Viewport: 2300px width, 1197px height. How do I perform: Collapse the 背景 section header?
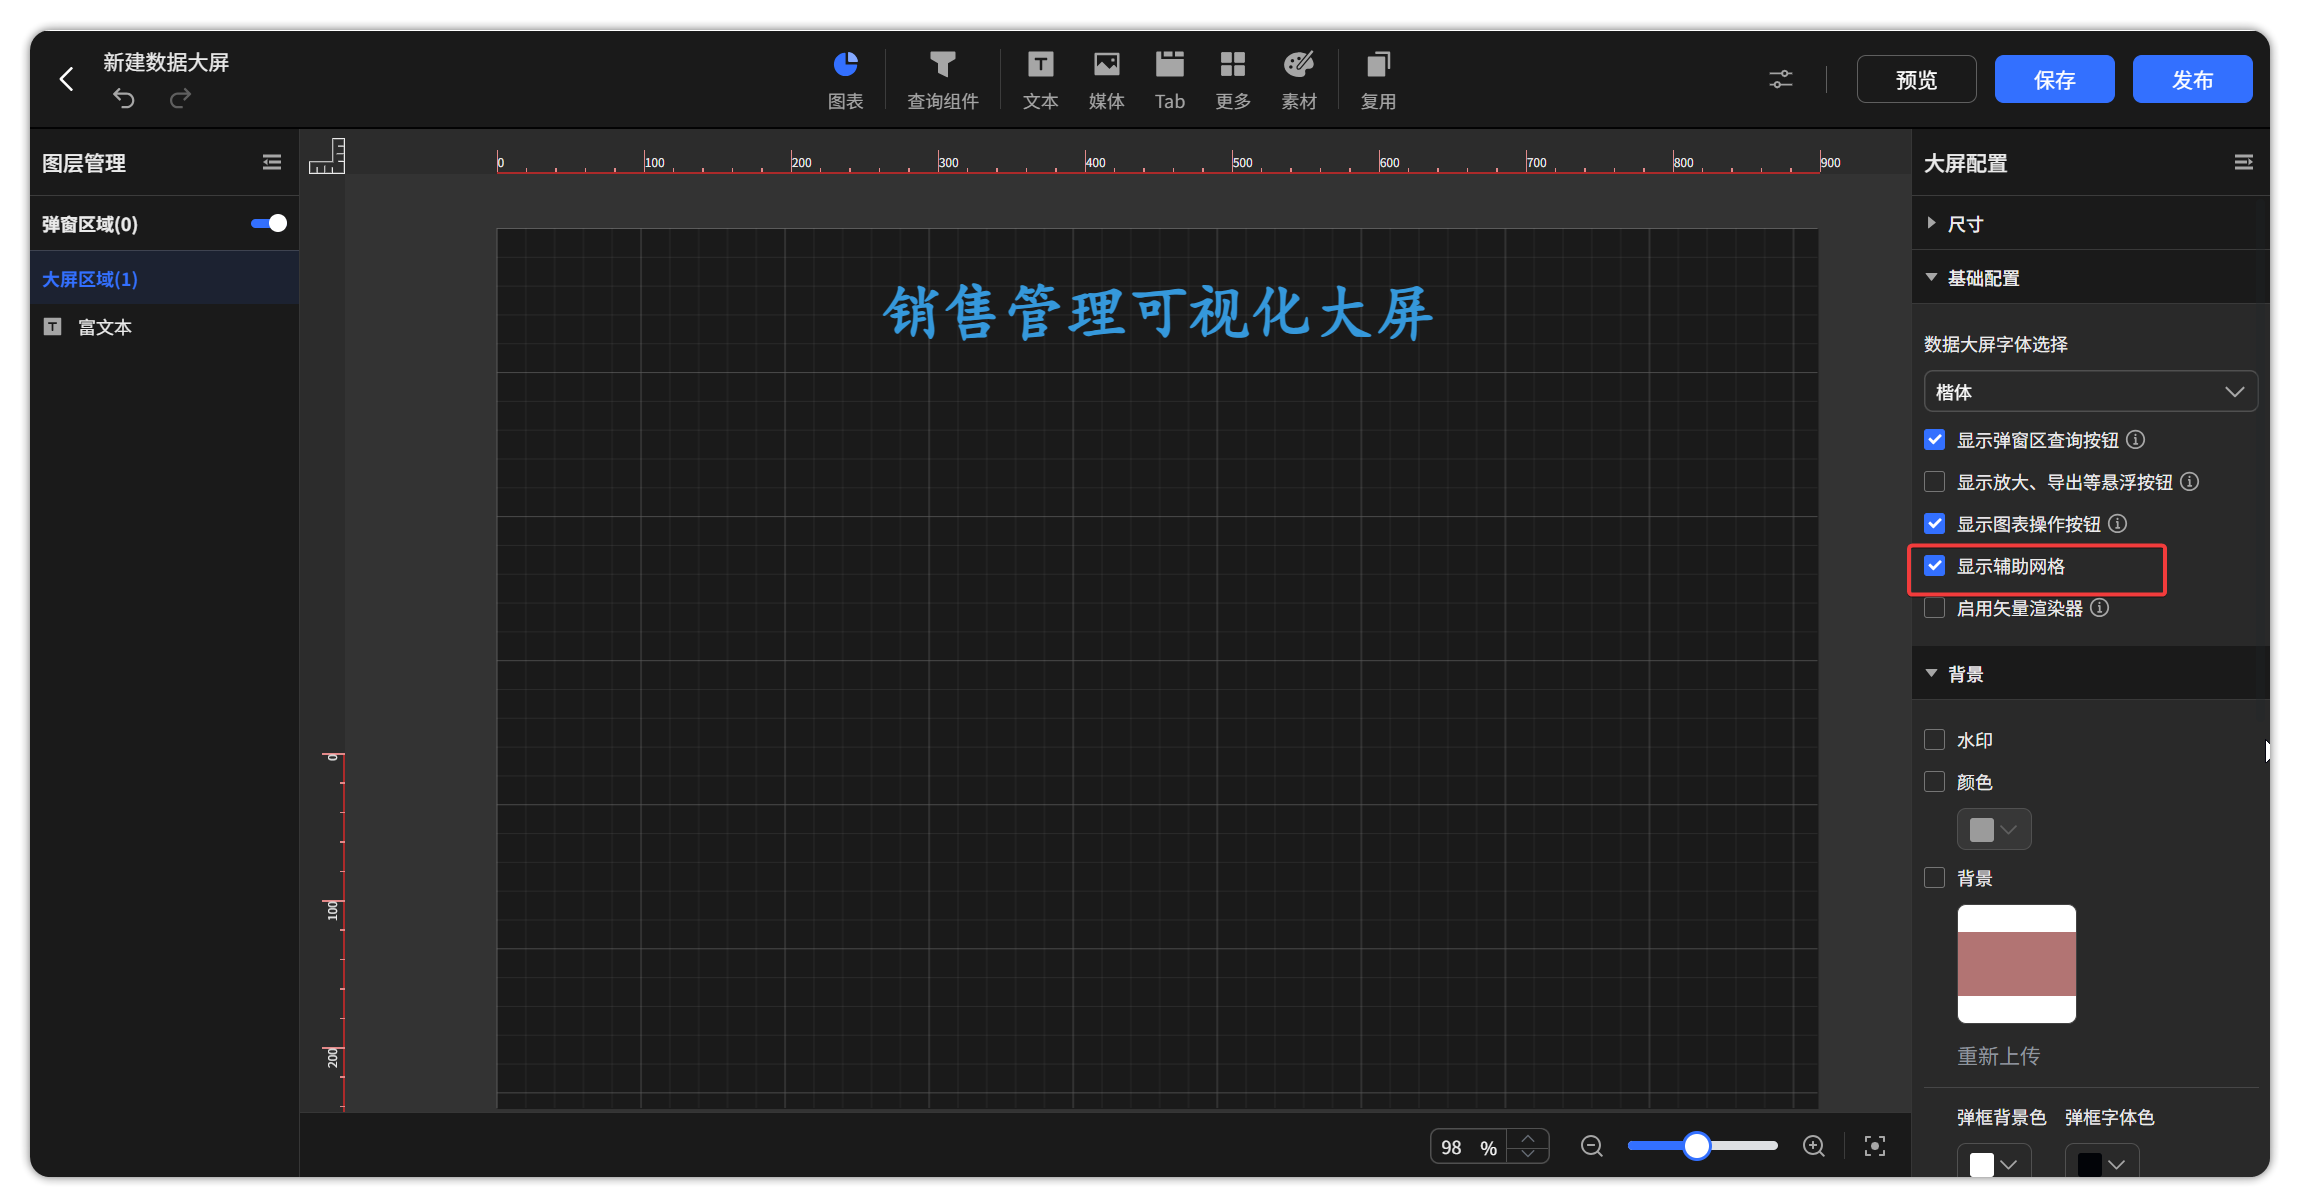point(2090,674)
